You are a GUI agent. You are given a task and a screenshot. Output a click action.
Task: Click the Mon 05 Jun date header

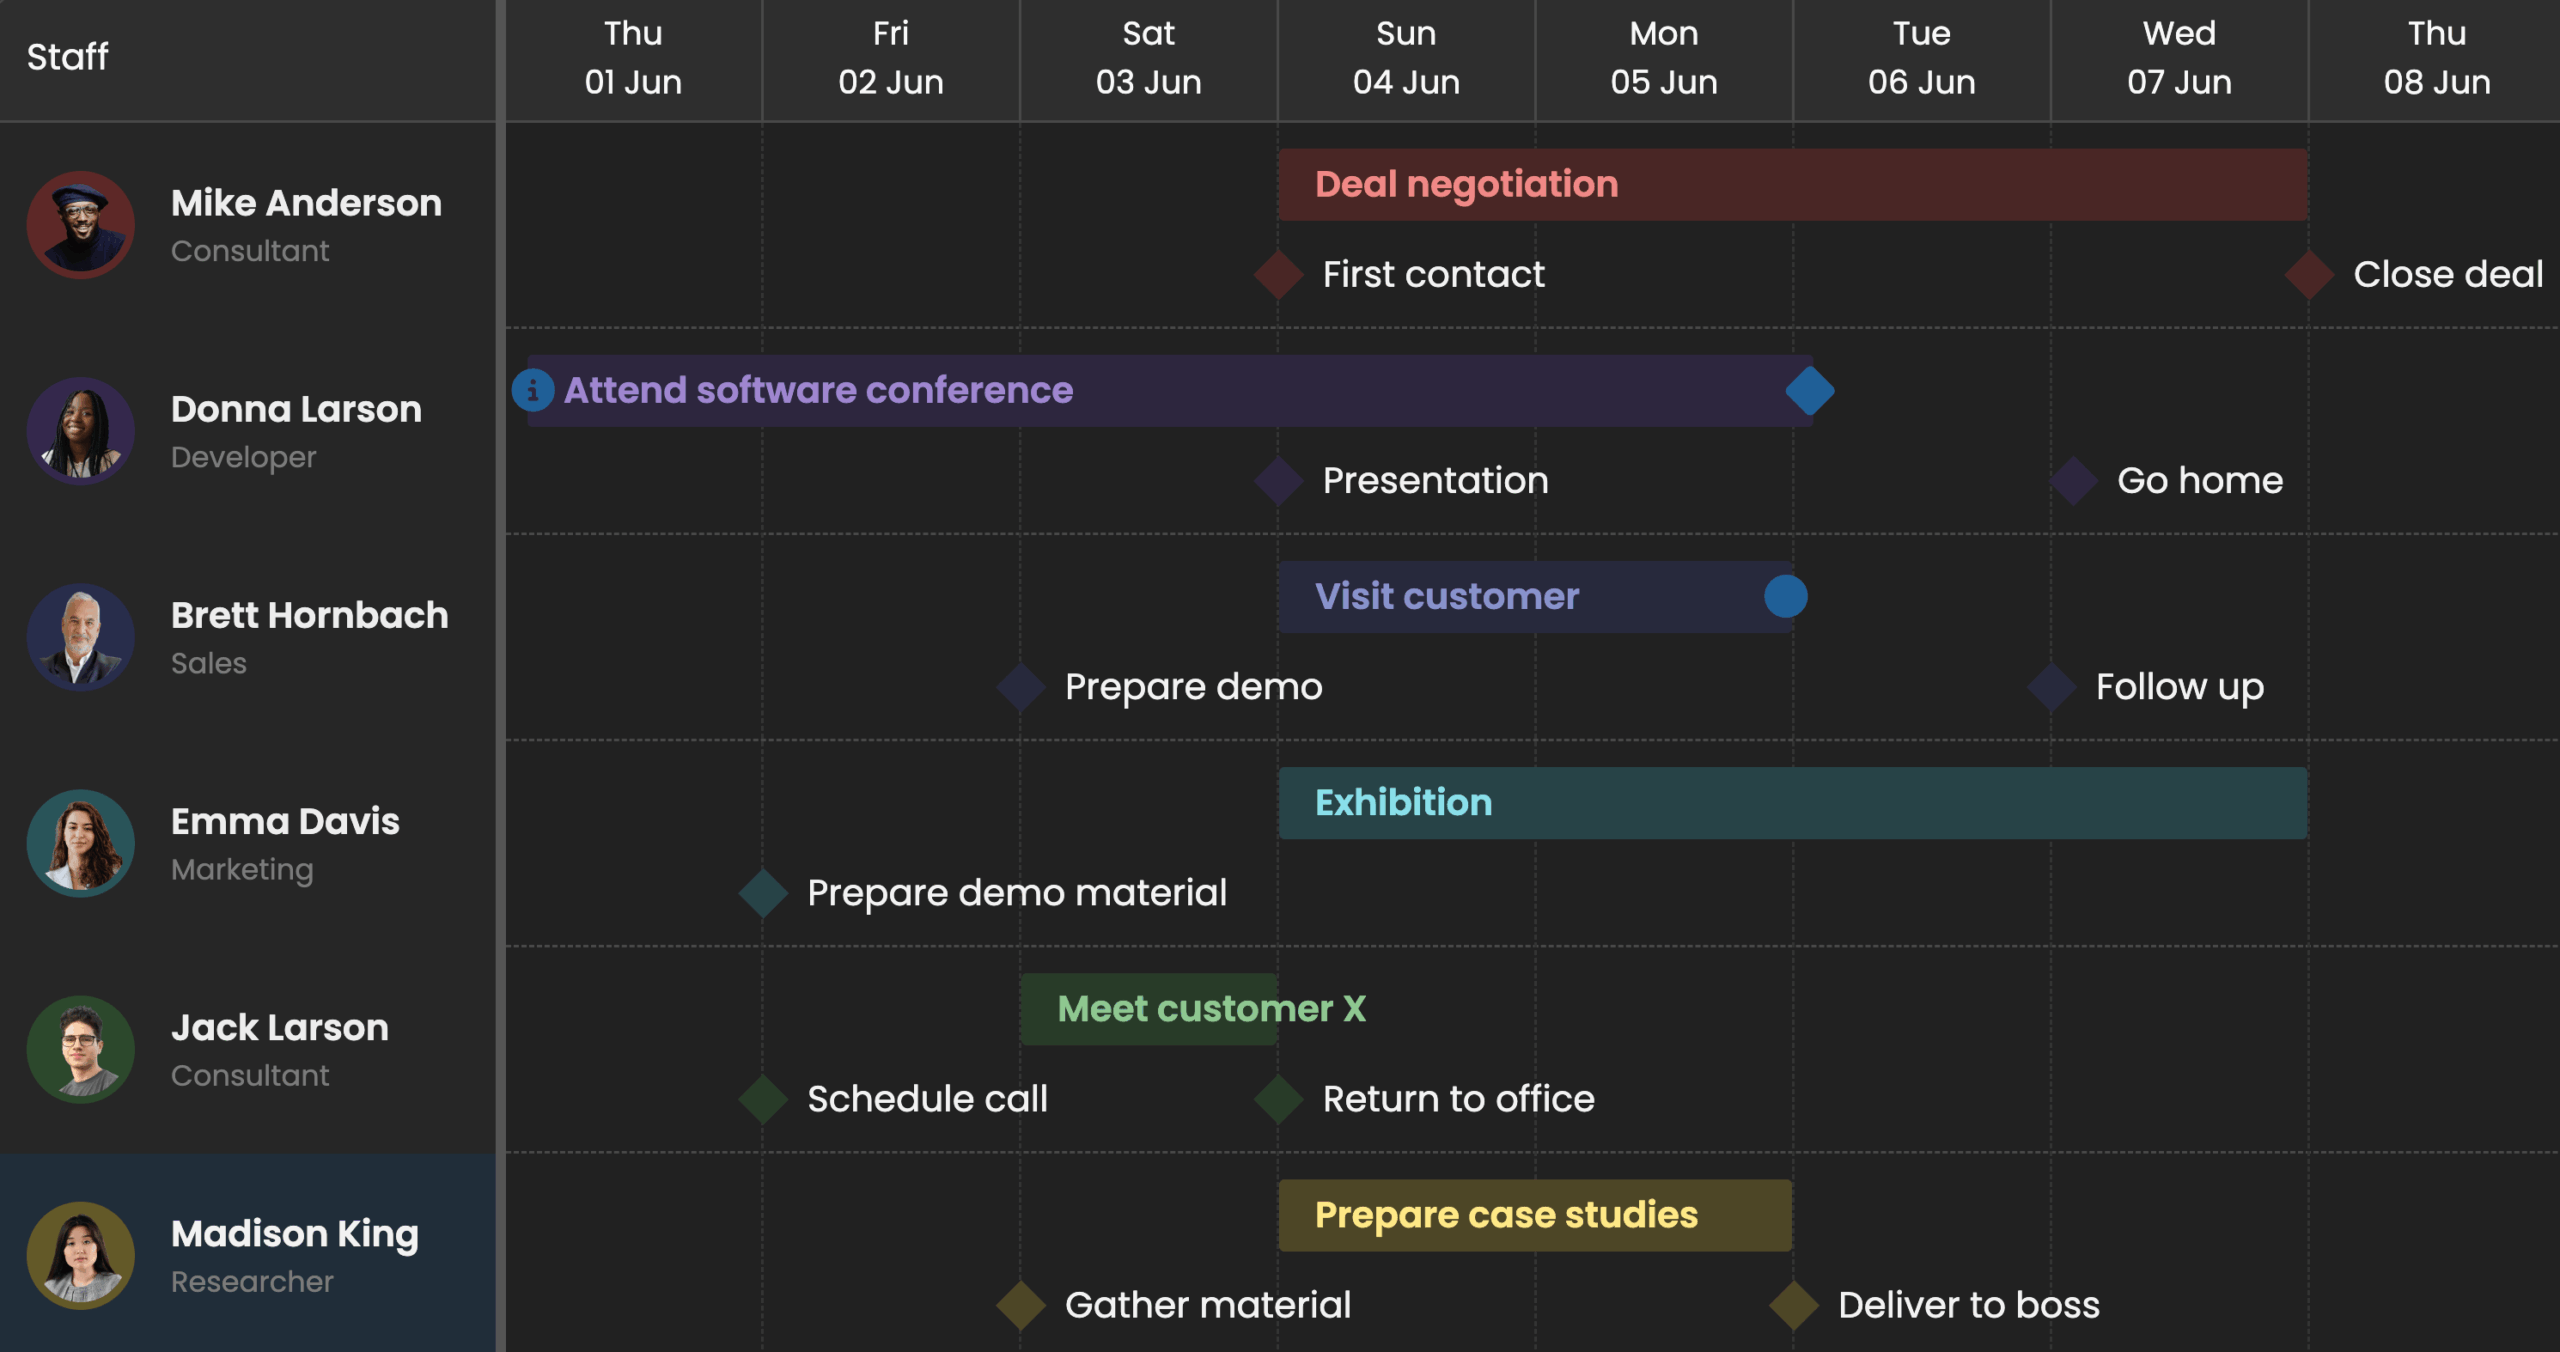[1663, 58]
